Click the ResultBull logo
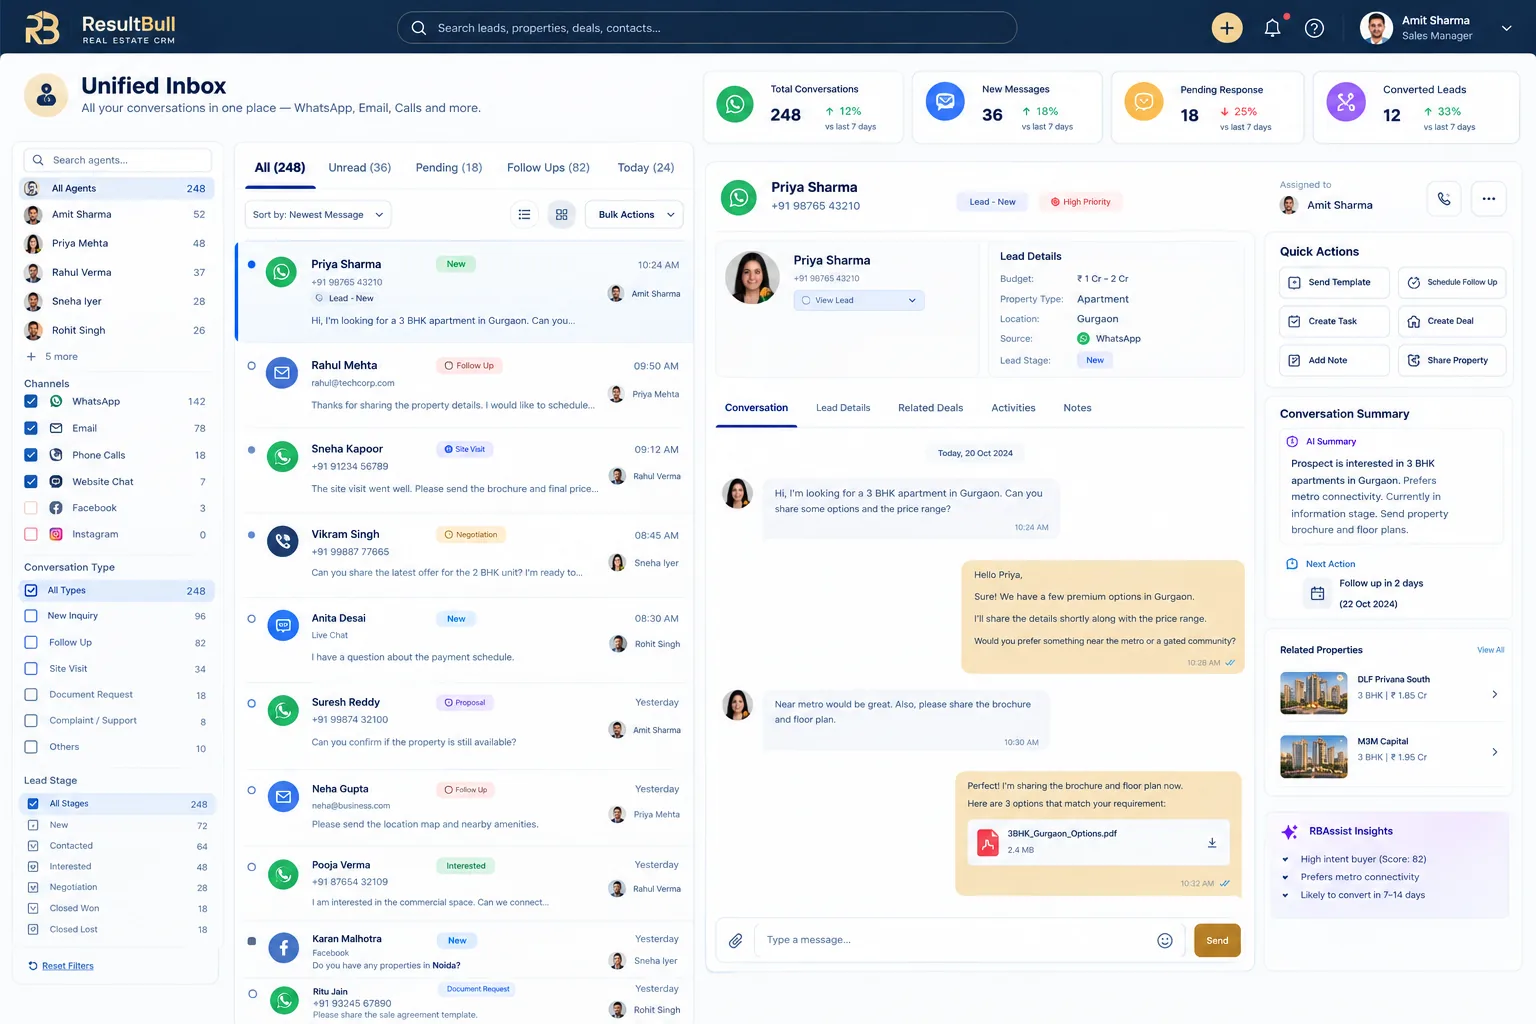Image resolution: width=1536 pixels, height=1024 pixels. (x=99, y=28)
